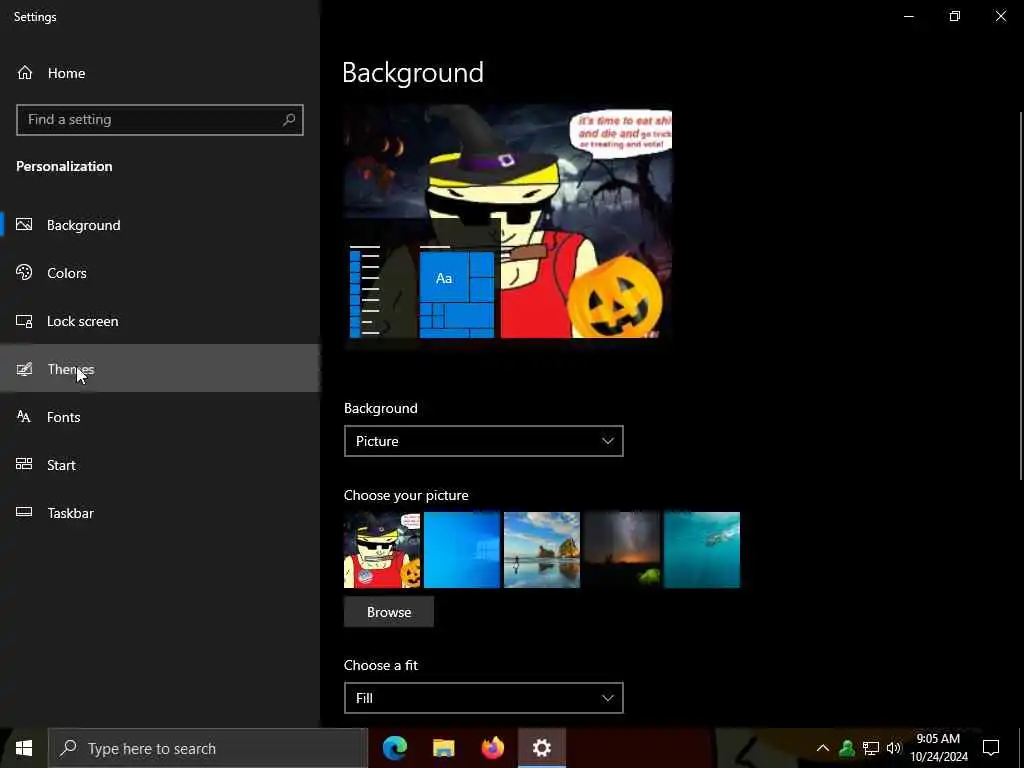Minimize the Settings window
1024x768 pixels.
(x=908, y=16)
